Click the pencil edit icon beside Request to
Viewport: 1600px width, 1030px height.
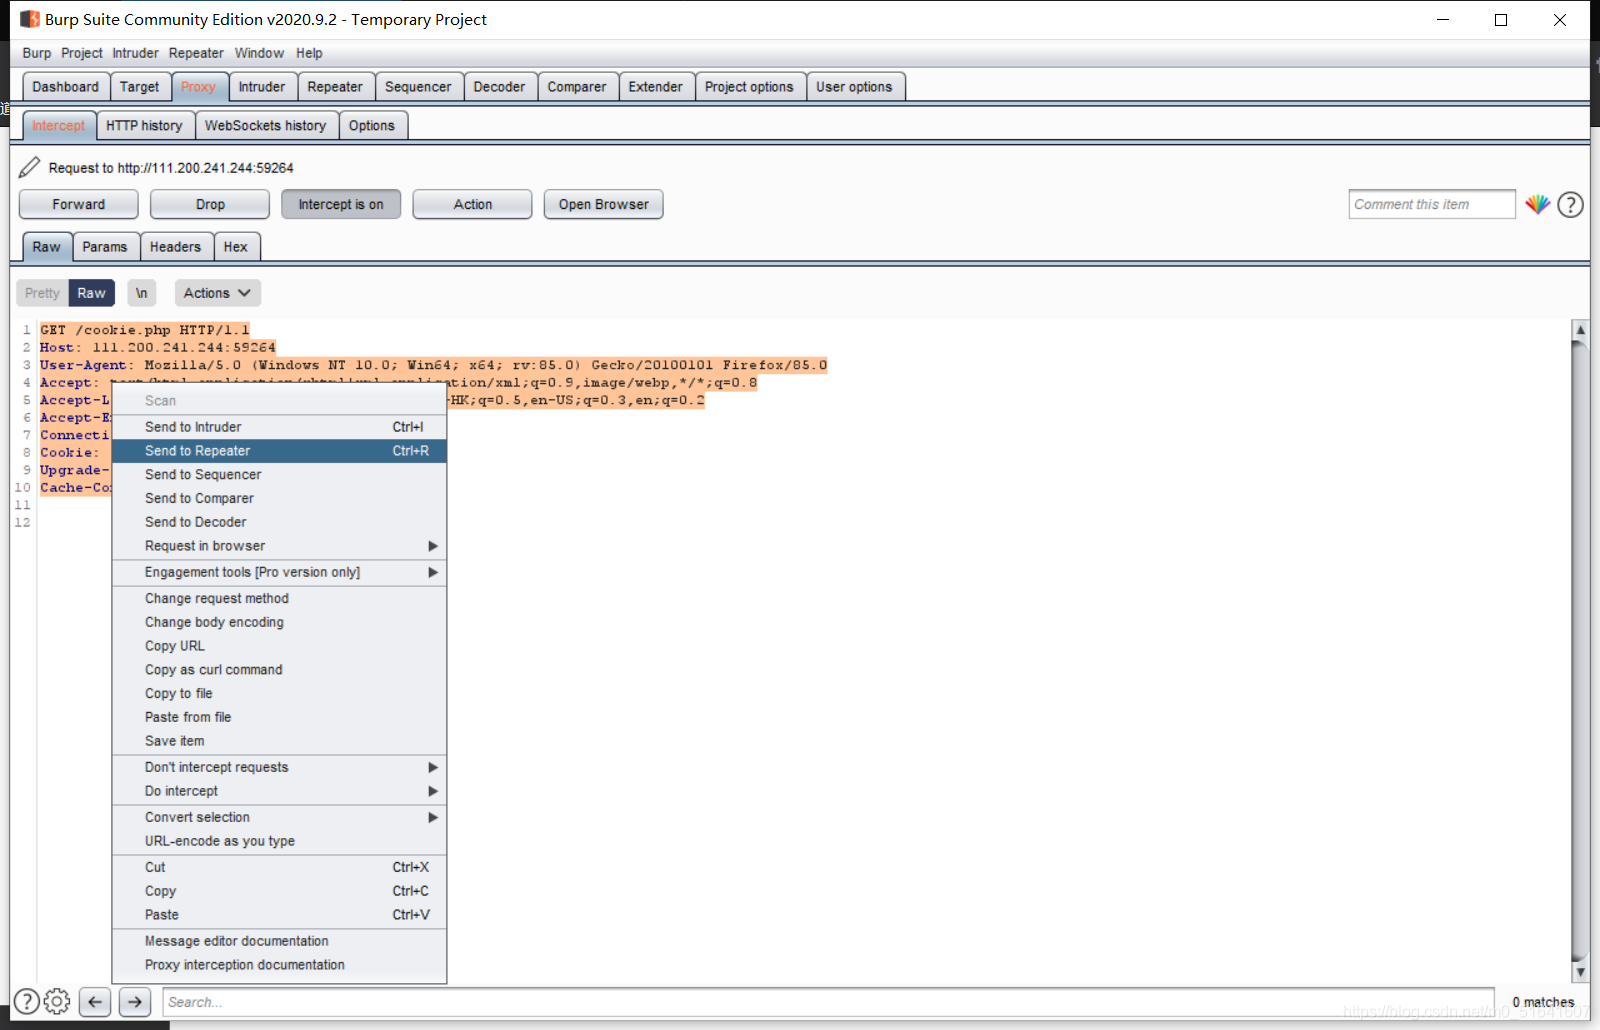30,167
